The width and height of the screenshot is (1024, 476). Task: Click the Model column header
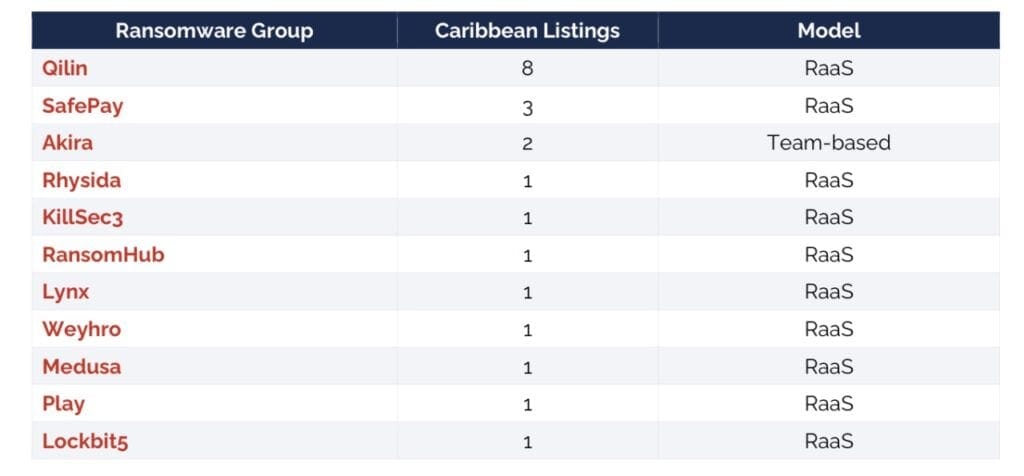click(x=829, y=31)
